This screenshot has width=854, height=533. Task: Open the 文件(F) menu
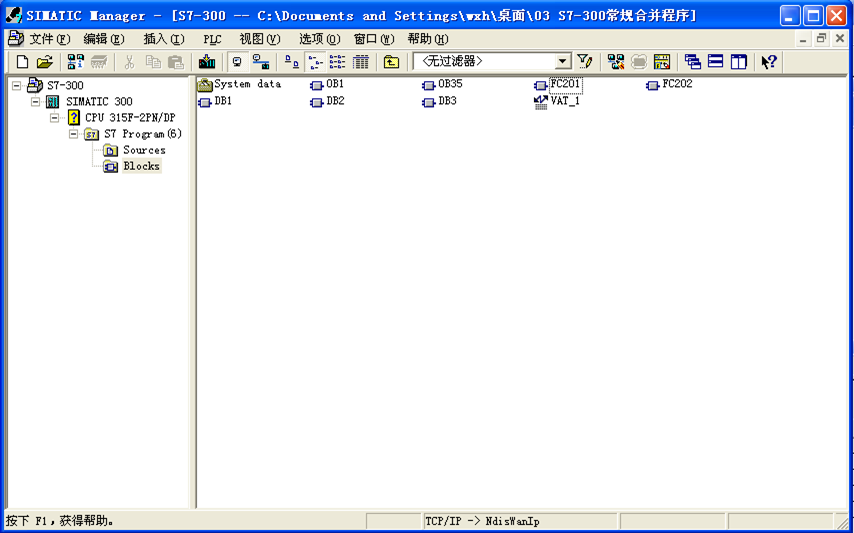point(50,39)
